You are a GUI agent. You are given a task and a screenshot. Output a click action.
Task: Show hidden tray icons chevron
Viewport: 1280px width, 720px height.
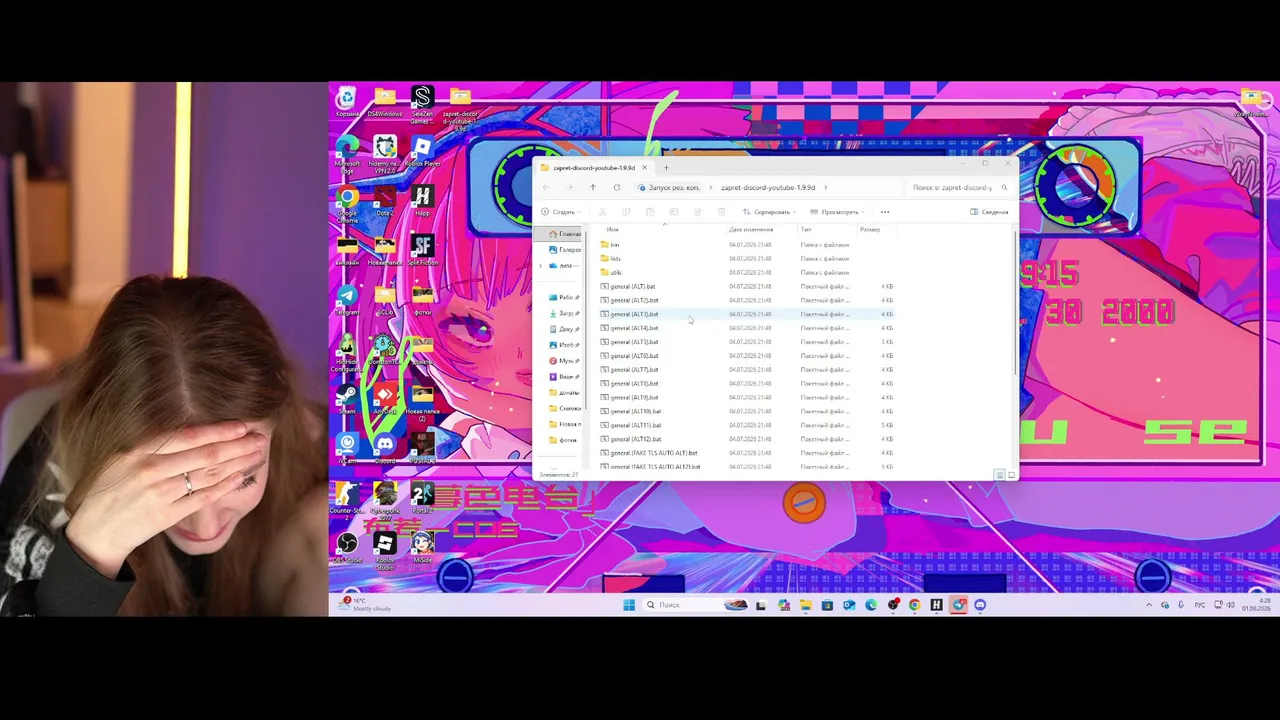[1149, 605]
